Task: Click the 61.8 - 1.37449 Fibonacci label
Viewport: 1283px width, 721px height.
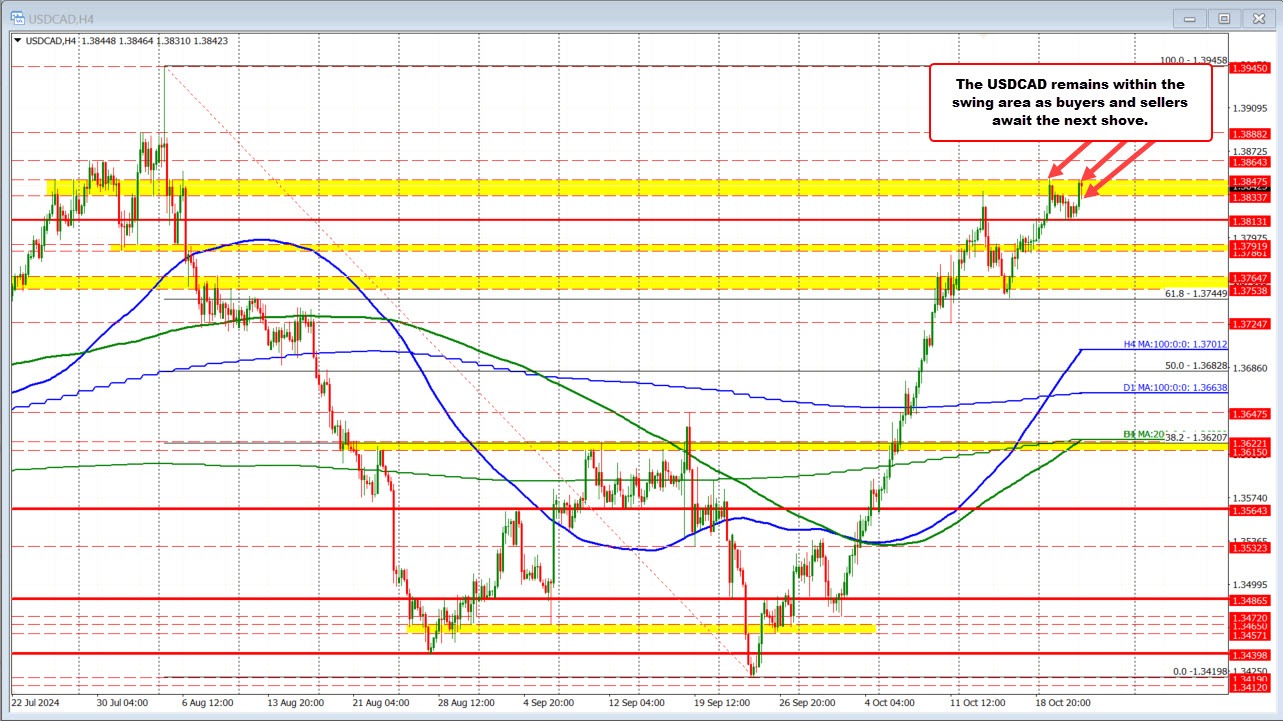Action: click(x=1196, y=293)
